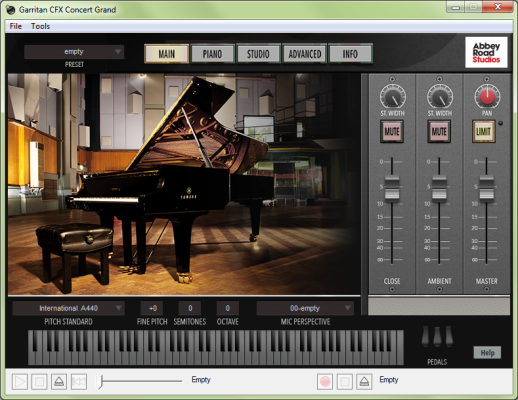Click the Abbey Road Studios logo
Screen dimensions: 518x400
pyautogui.click(x=486, y=52)
